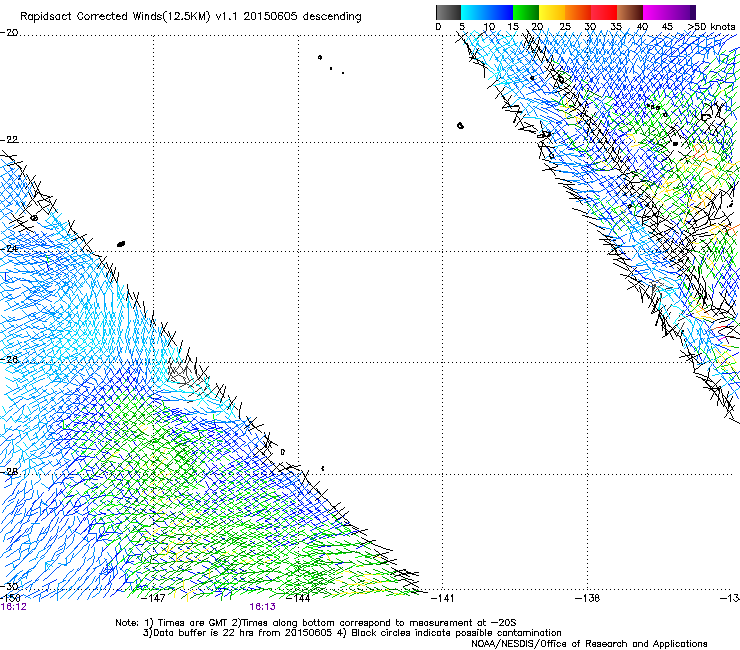Click the longitude label "-144"
Screen dimensions: 740x650
pos(298,598)
